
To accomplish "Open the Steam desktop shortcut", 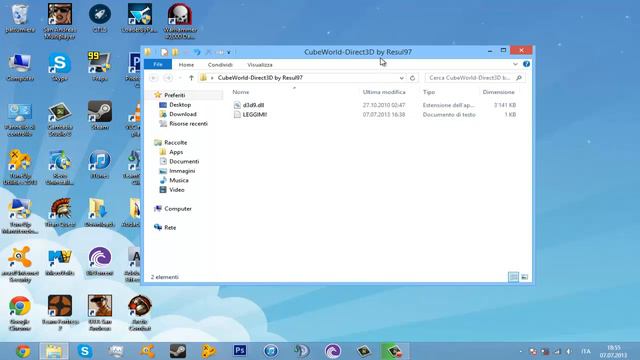I will click(100, 116).
